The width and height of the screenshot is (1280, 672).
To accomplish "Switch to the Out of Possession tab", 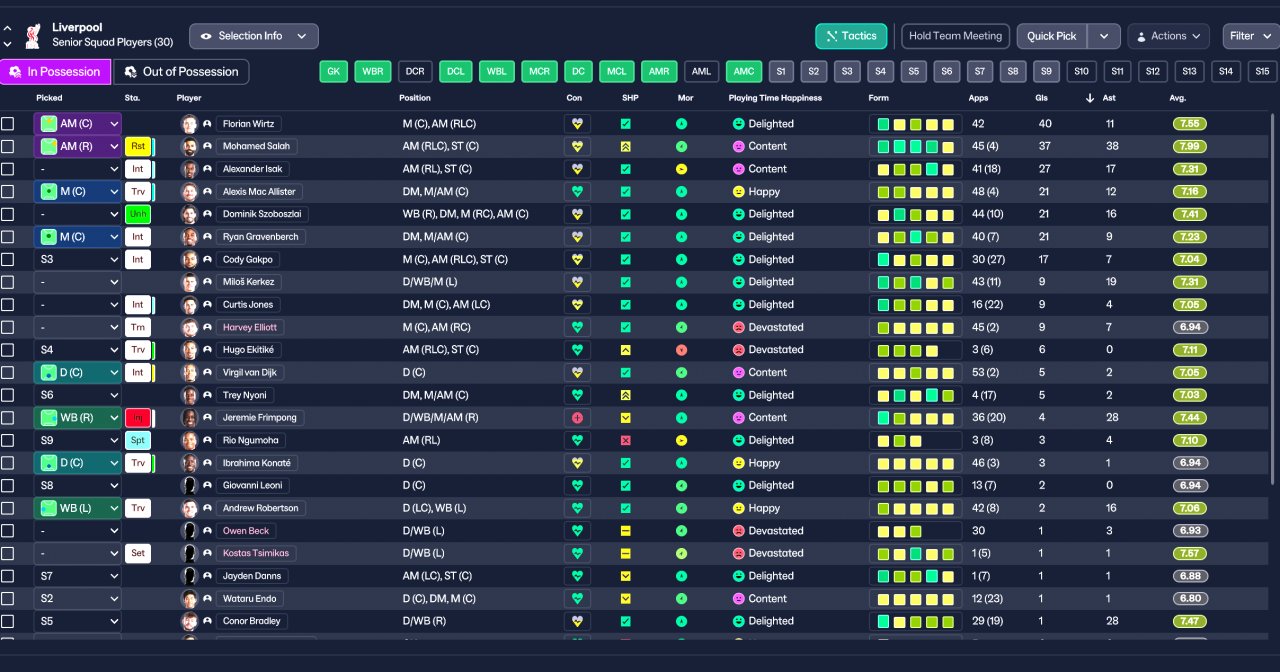I will pyautogui.click(x=181, y=72).
